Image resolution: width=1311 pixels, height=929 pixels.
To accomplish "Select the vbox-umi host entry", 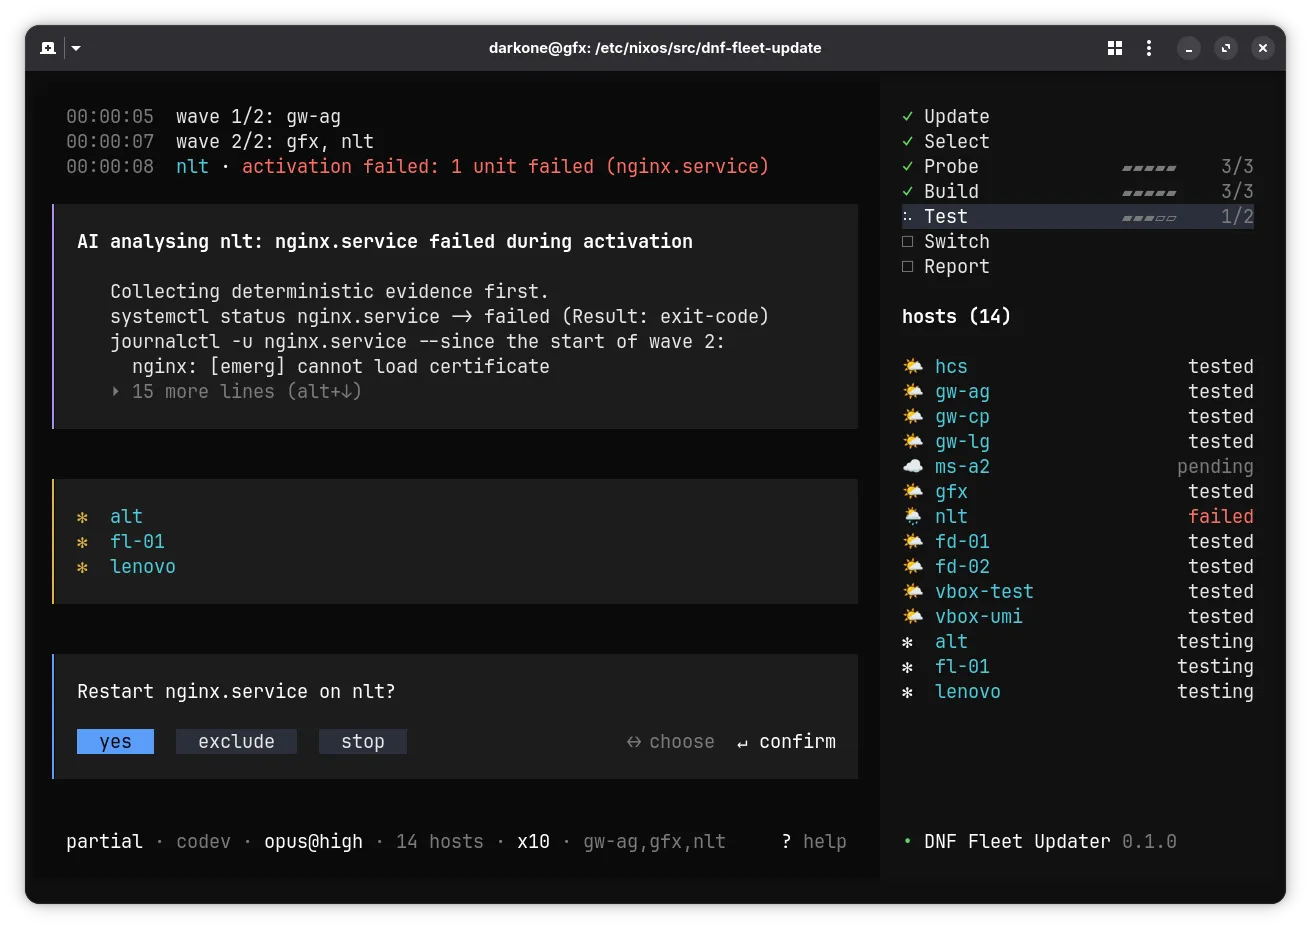I will [x=1077, y=617].
